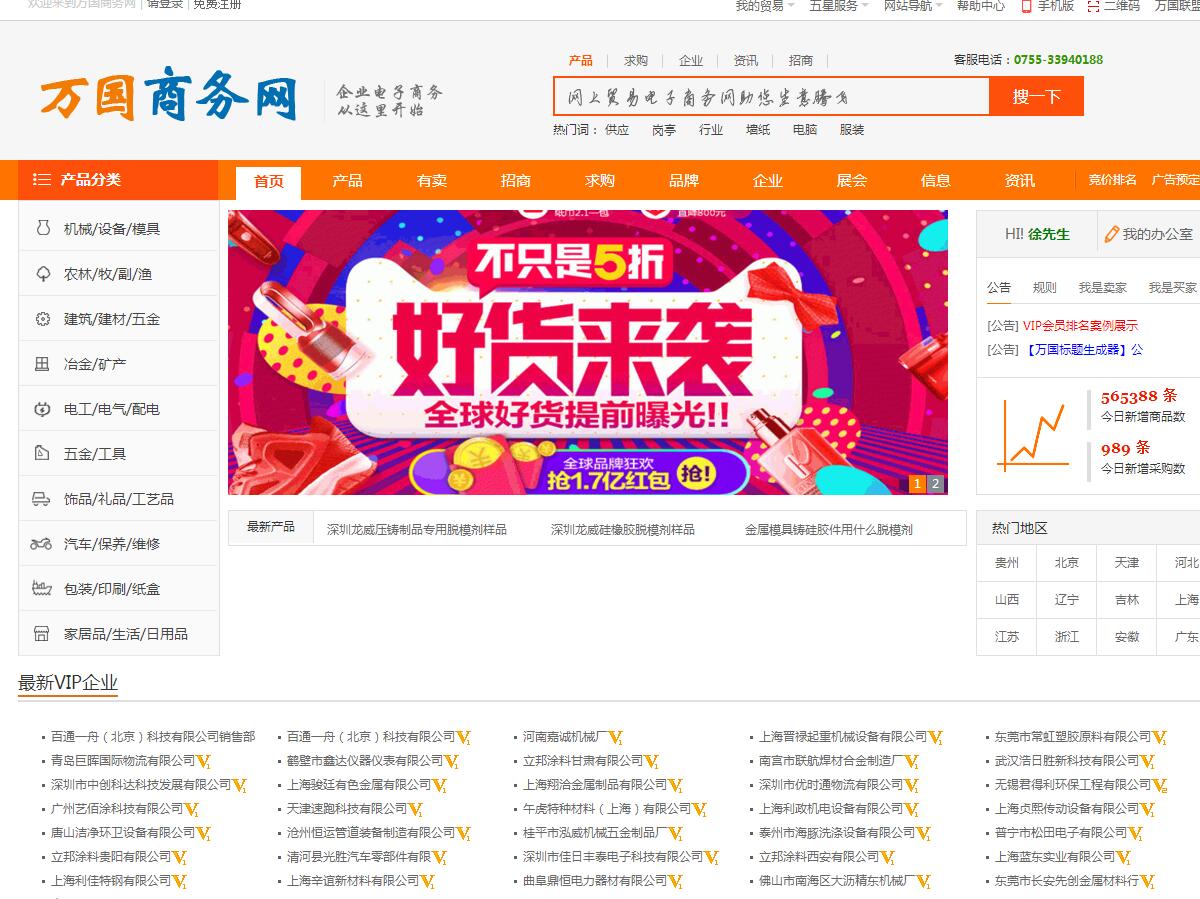1200x899 pixels.
Task: Click the 搜一下 search button
Action: [1036, 97]
